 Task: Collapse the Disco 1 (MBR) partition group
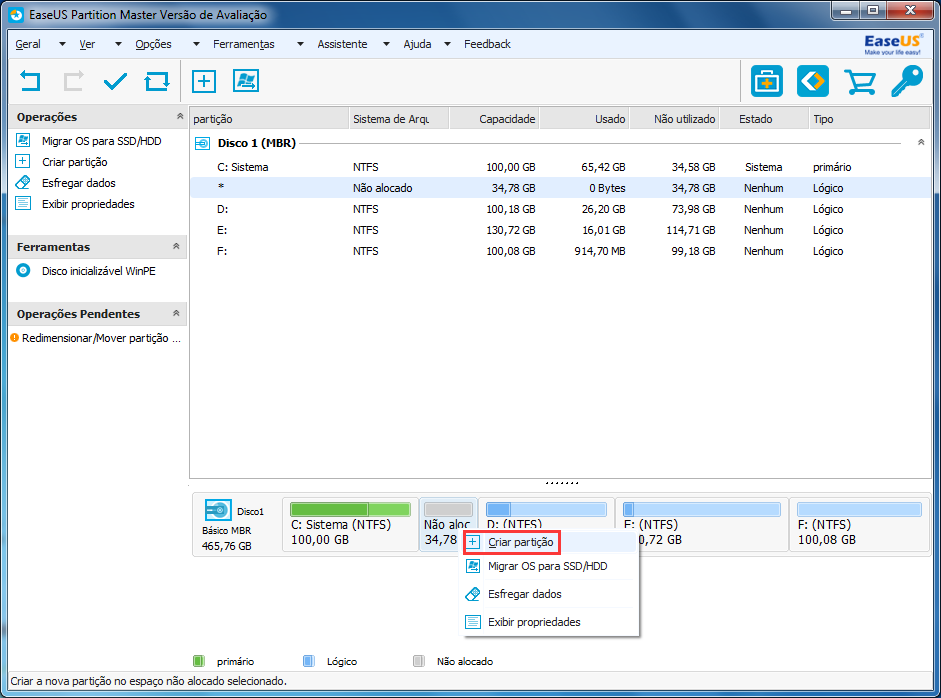(921, 142)
